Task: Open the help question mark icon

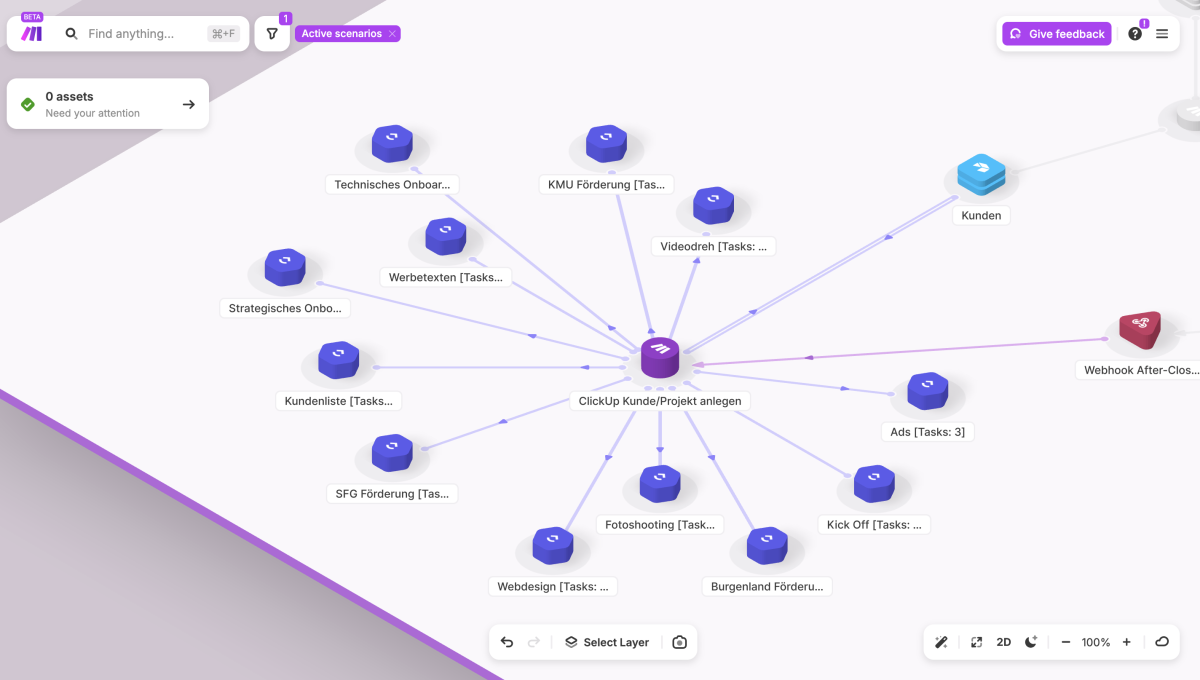Action: (x=1135, y=34)
